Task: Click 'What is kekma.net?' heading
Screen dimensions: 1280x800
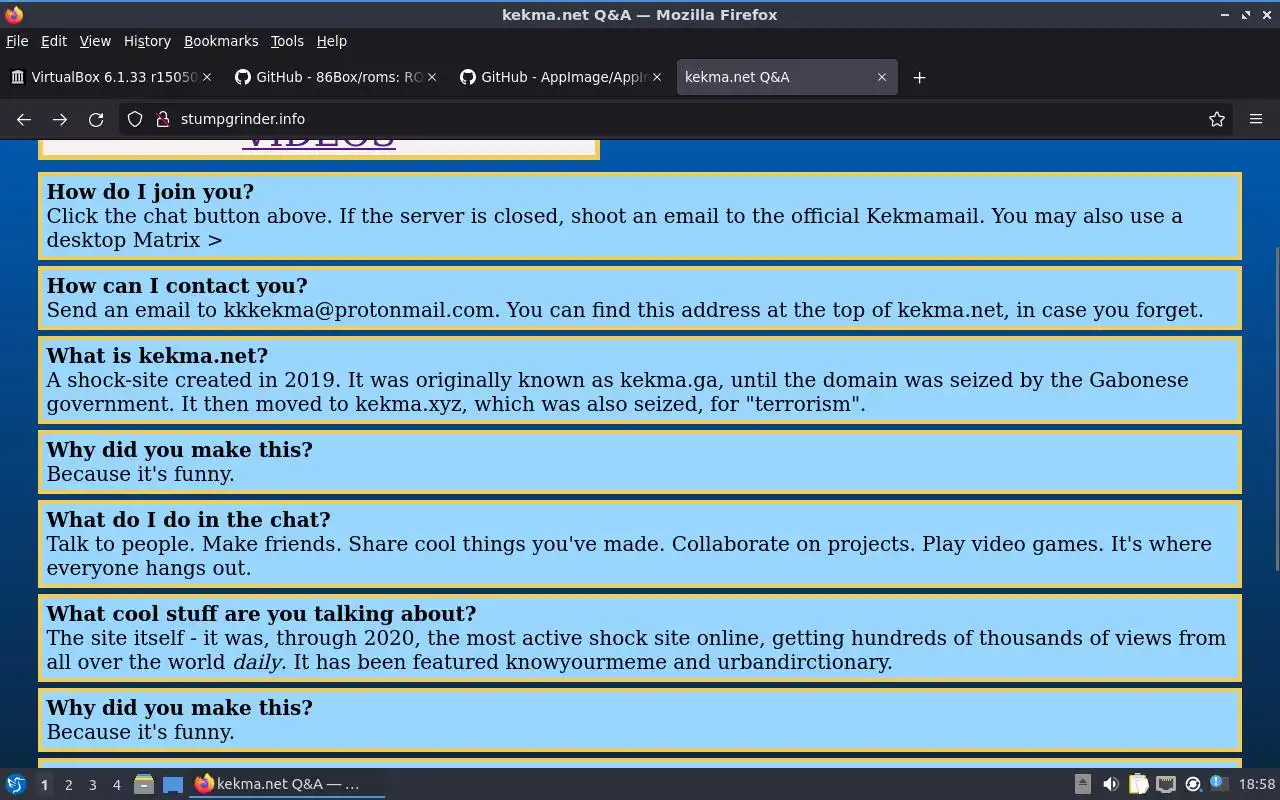Action: [157, 356]
